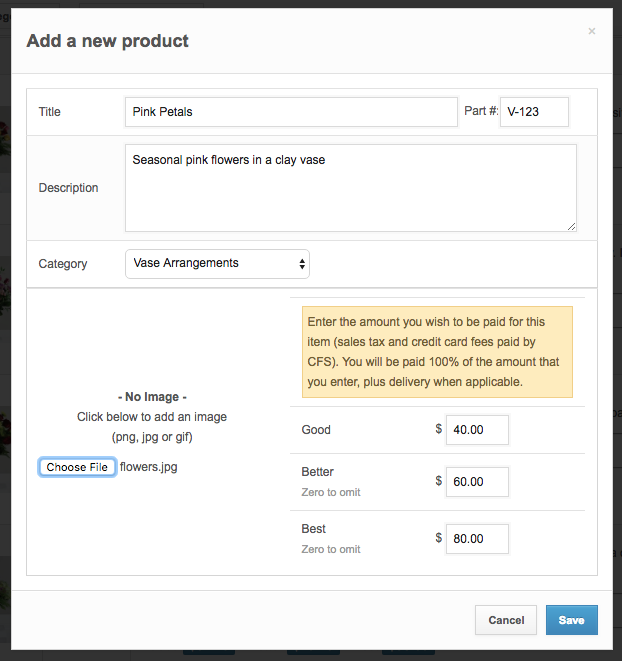
Task: Click the Title label
Action: coord(50,112)
